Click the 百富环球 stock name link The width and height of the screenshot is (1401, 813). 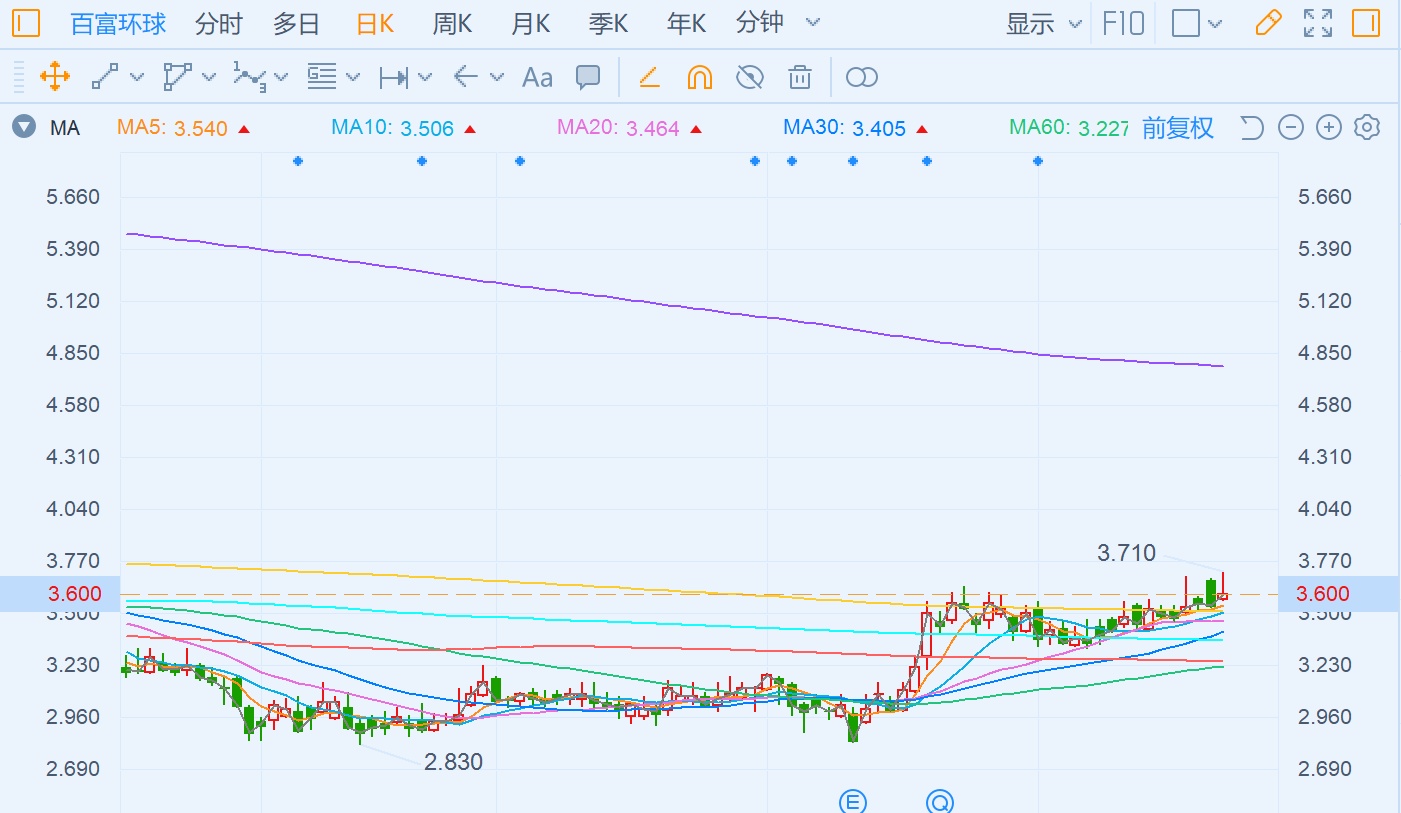click(119, 23)
